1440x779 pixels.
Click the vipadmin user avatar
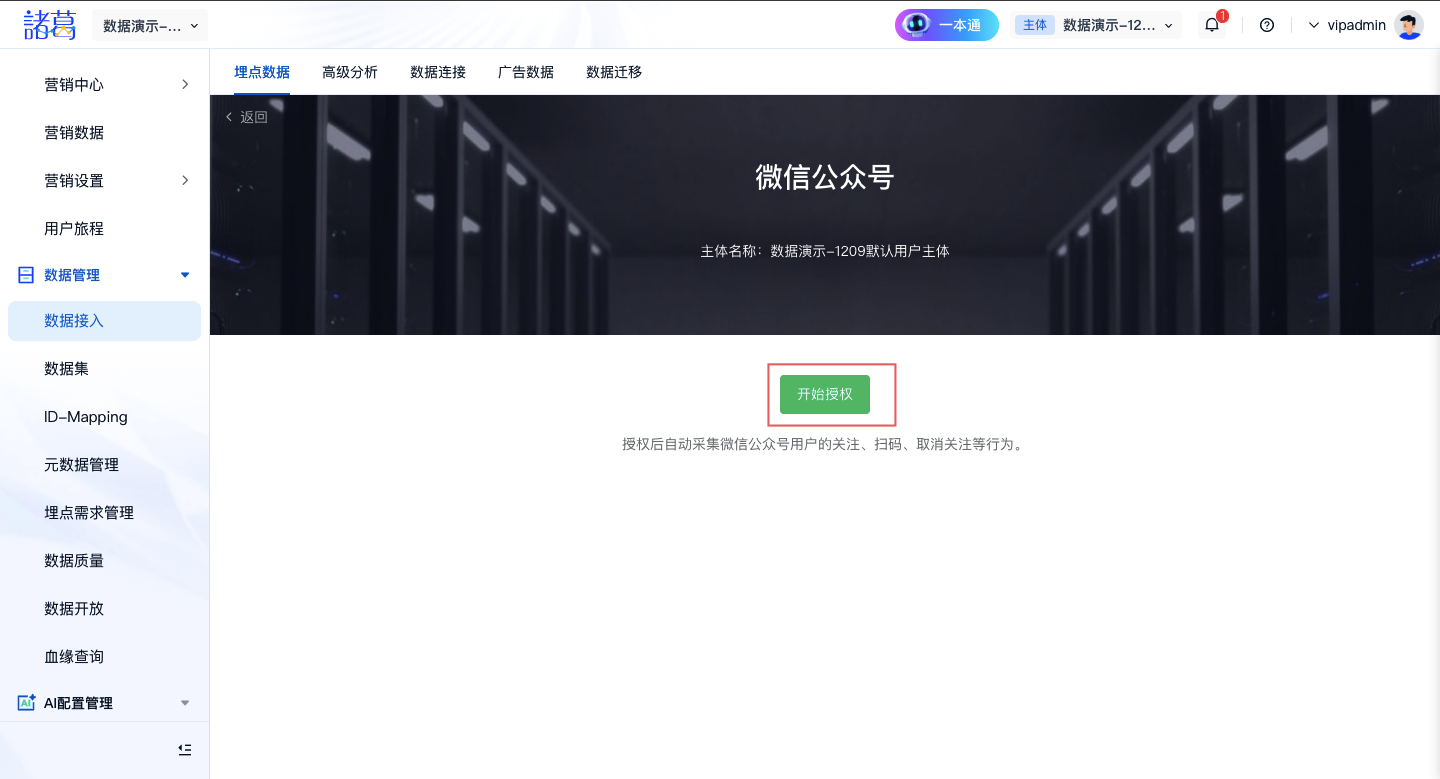click(x=1408, y=25)
